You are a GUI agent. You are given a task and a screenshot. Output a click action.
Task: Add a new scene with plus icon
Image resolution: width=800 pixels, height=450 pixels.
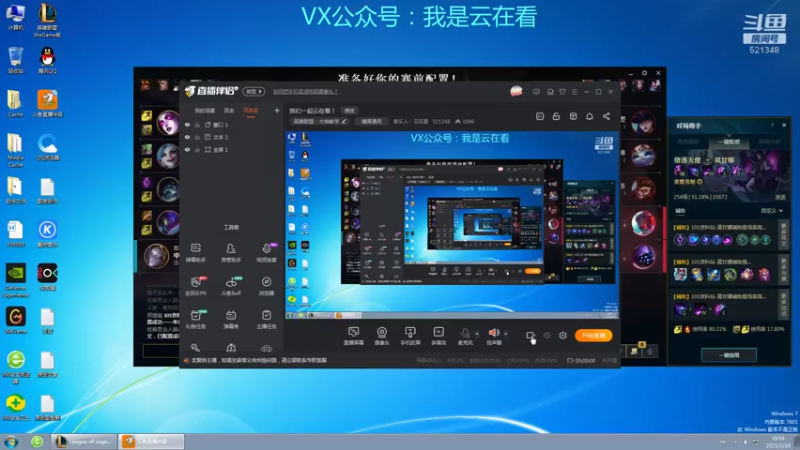tap(277, 110)
